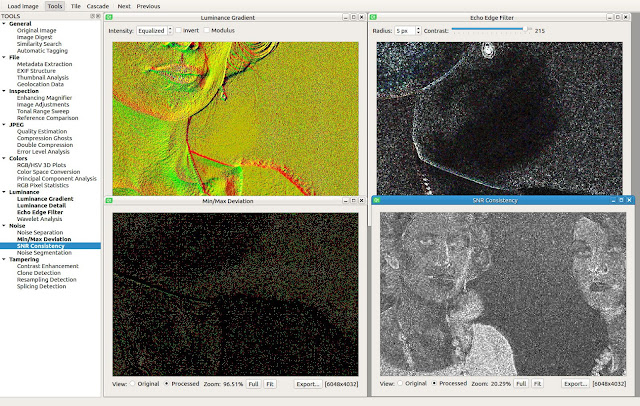
Task: Click the Min/Max Deviation window's green icon
Action: (x=109, y=200)
